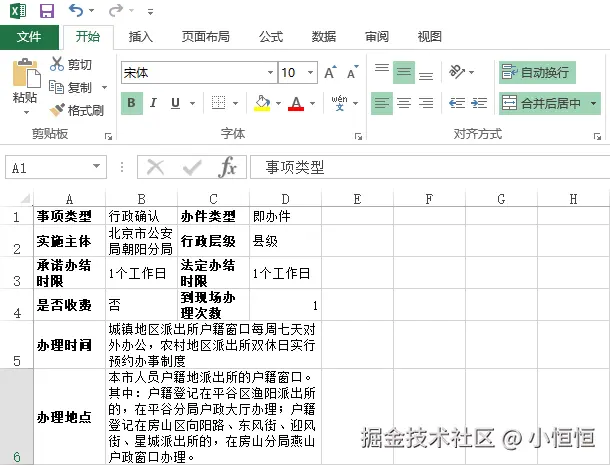Viewport: 610px width, 465px height.
Task: Toggle left text alignment
Action: [x=382, y=103]
